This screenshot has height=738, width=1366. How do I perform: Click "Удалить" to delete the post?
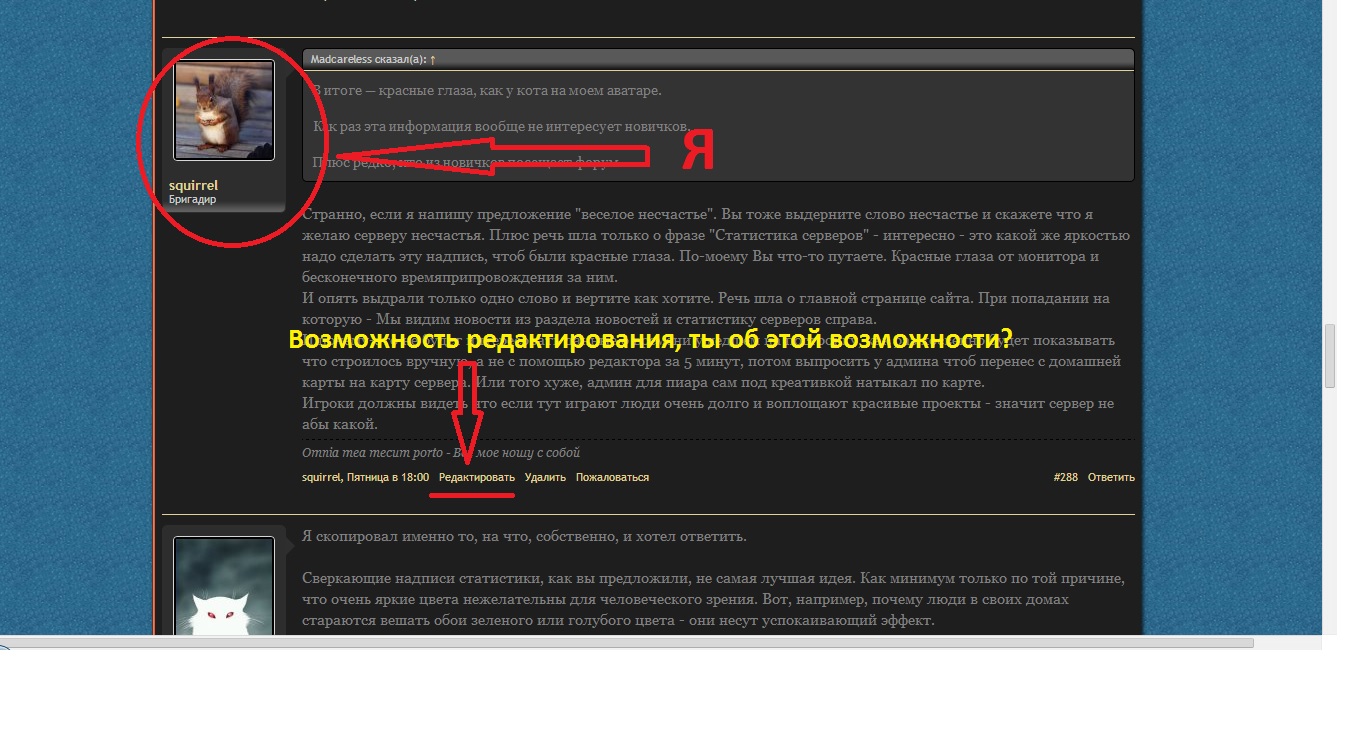[545, 478]
